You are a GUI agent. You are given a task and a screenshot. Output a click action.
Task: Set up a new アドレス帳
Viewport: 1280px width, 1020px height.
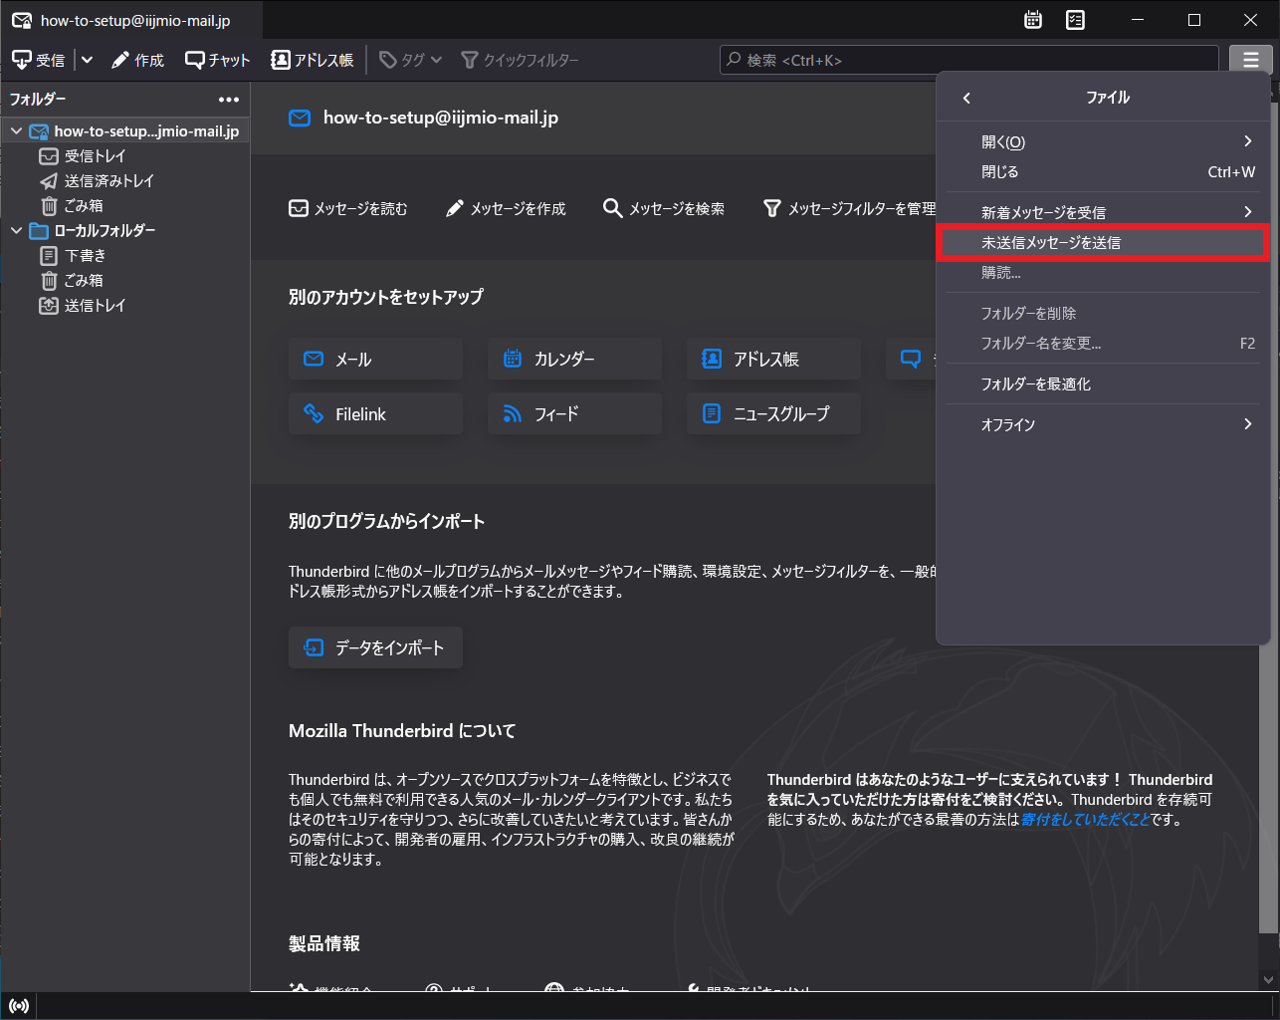774,358
